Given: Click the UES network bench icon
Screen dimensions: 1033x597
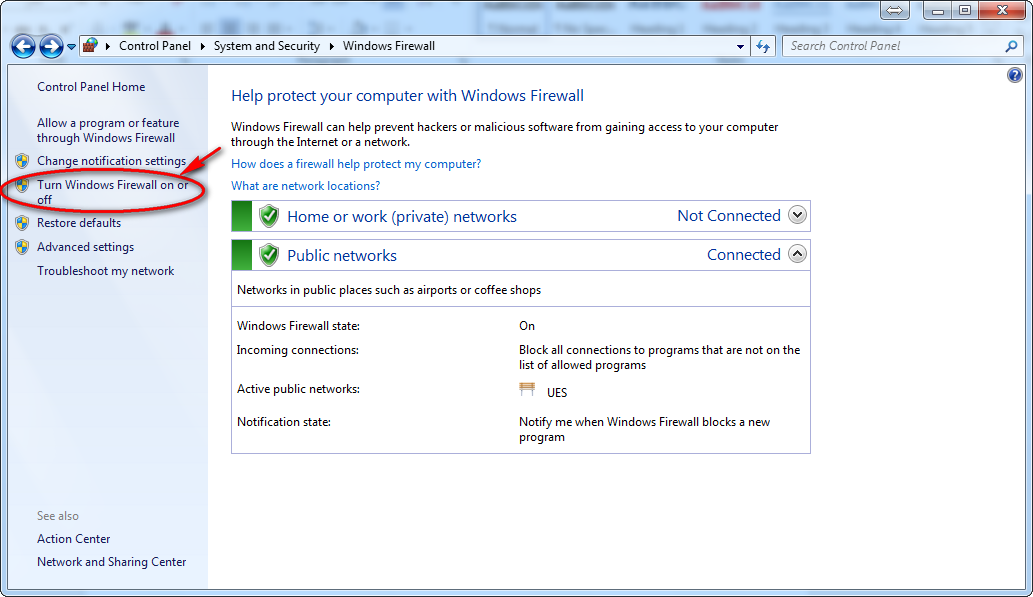Looking at the screenshot, I should (x=527, y=389).
